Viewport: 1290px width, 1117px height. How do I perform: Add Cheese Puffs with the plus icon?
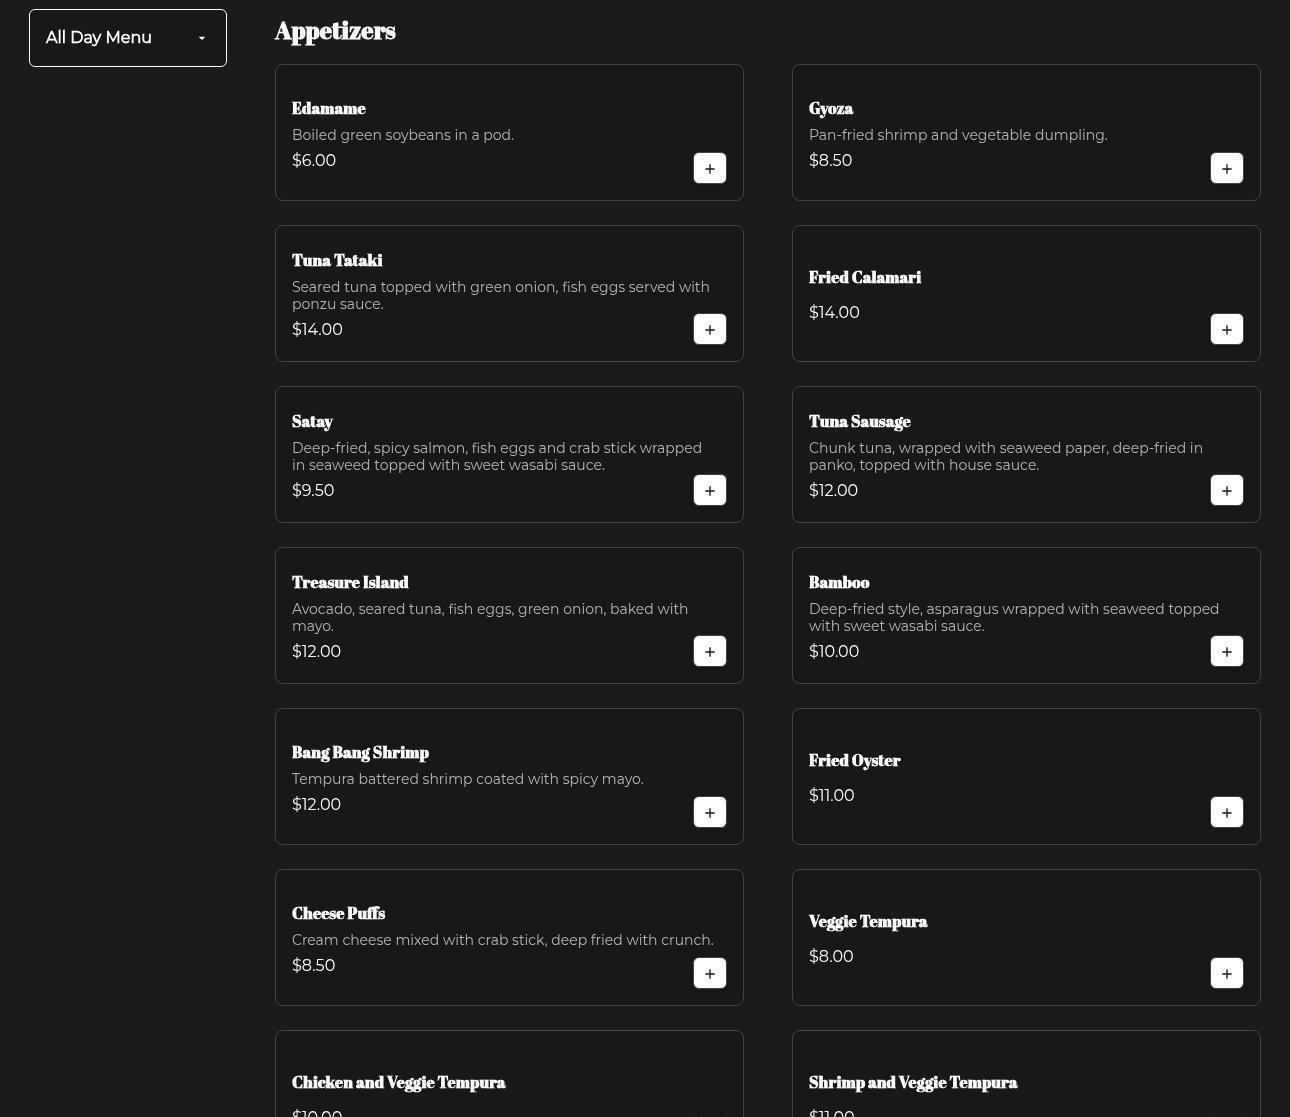click(710, 973)
